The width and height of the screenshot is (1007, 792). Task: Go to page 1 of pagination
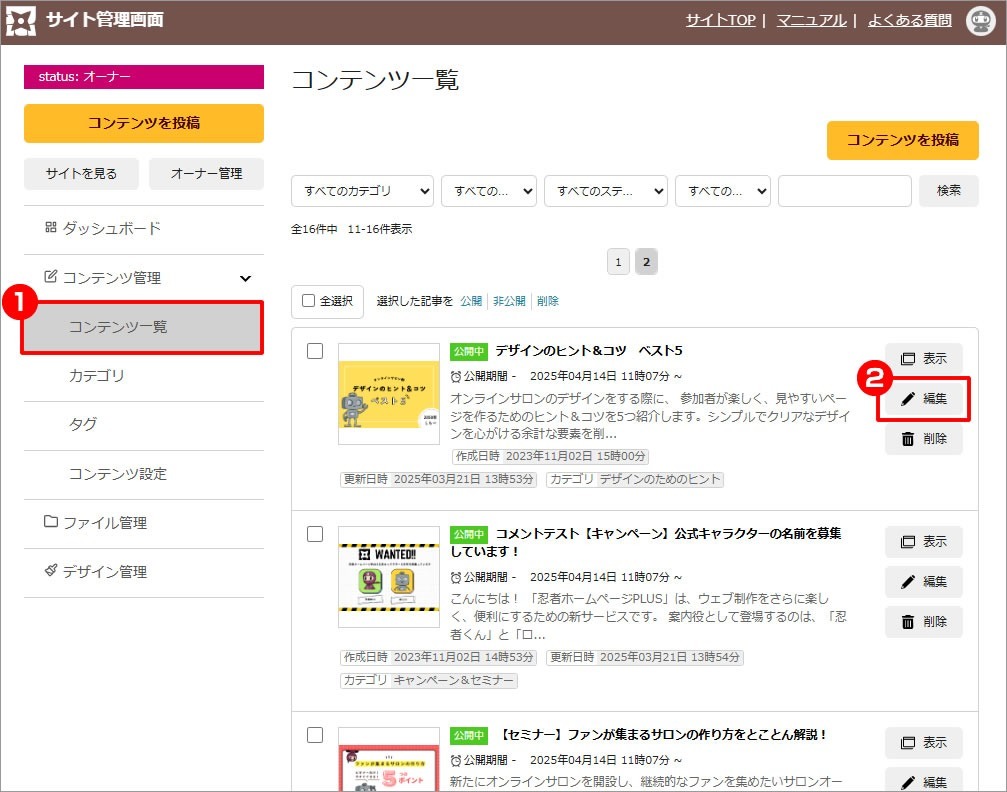(618, 262)
